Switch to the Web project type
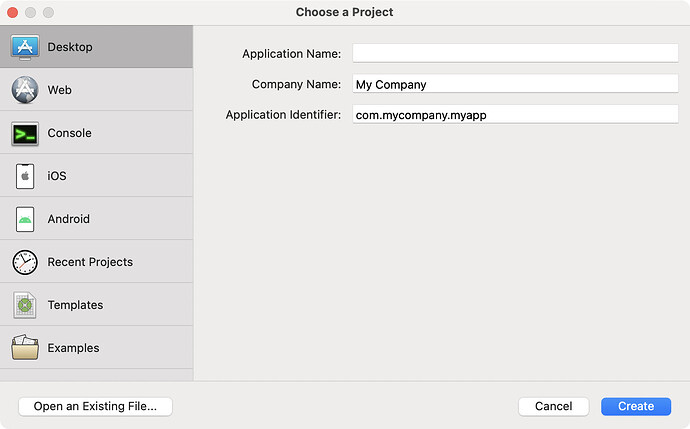 60,90
